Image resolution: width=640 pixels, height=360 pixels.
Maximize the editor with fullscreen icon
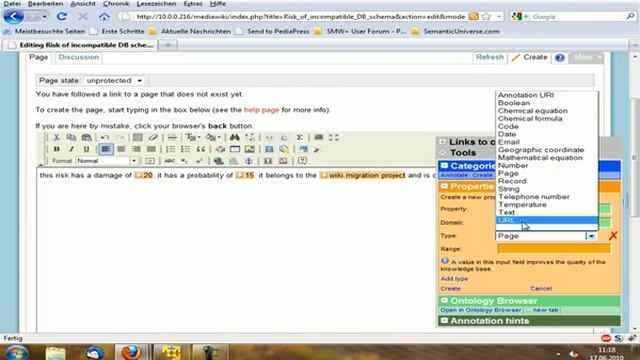point(334,138)
